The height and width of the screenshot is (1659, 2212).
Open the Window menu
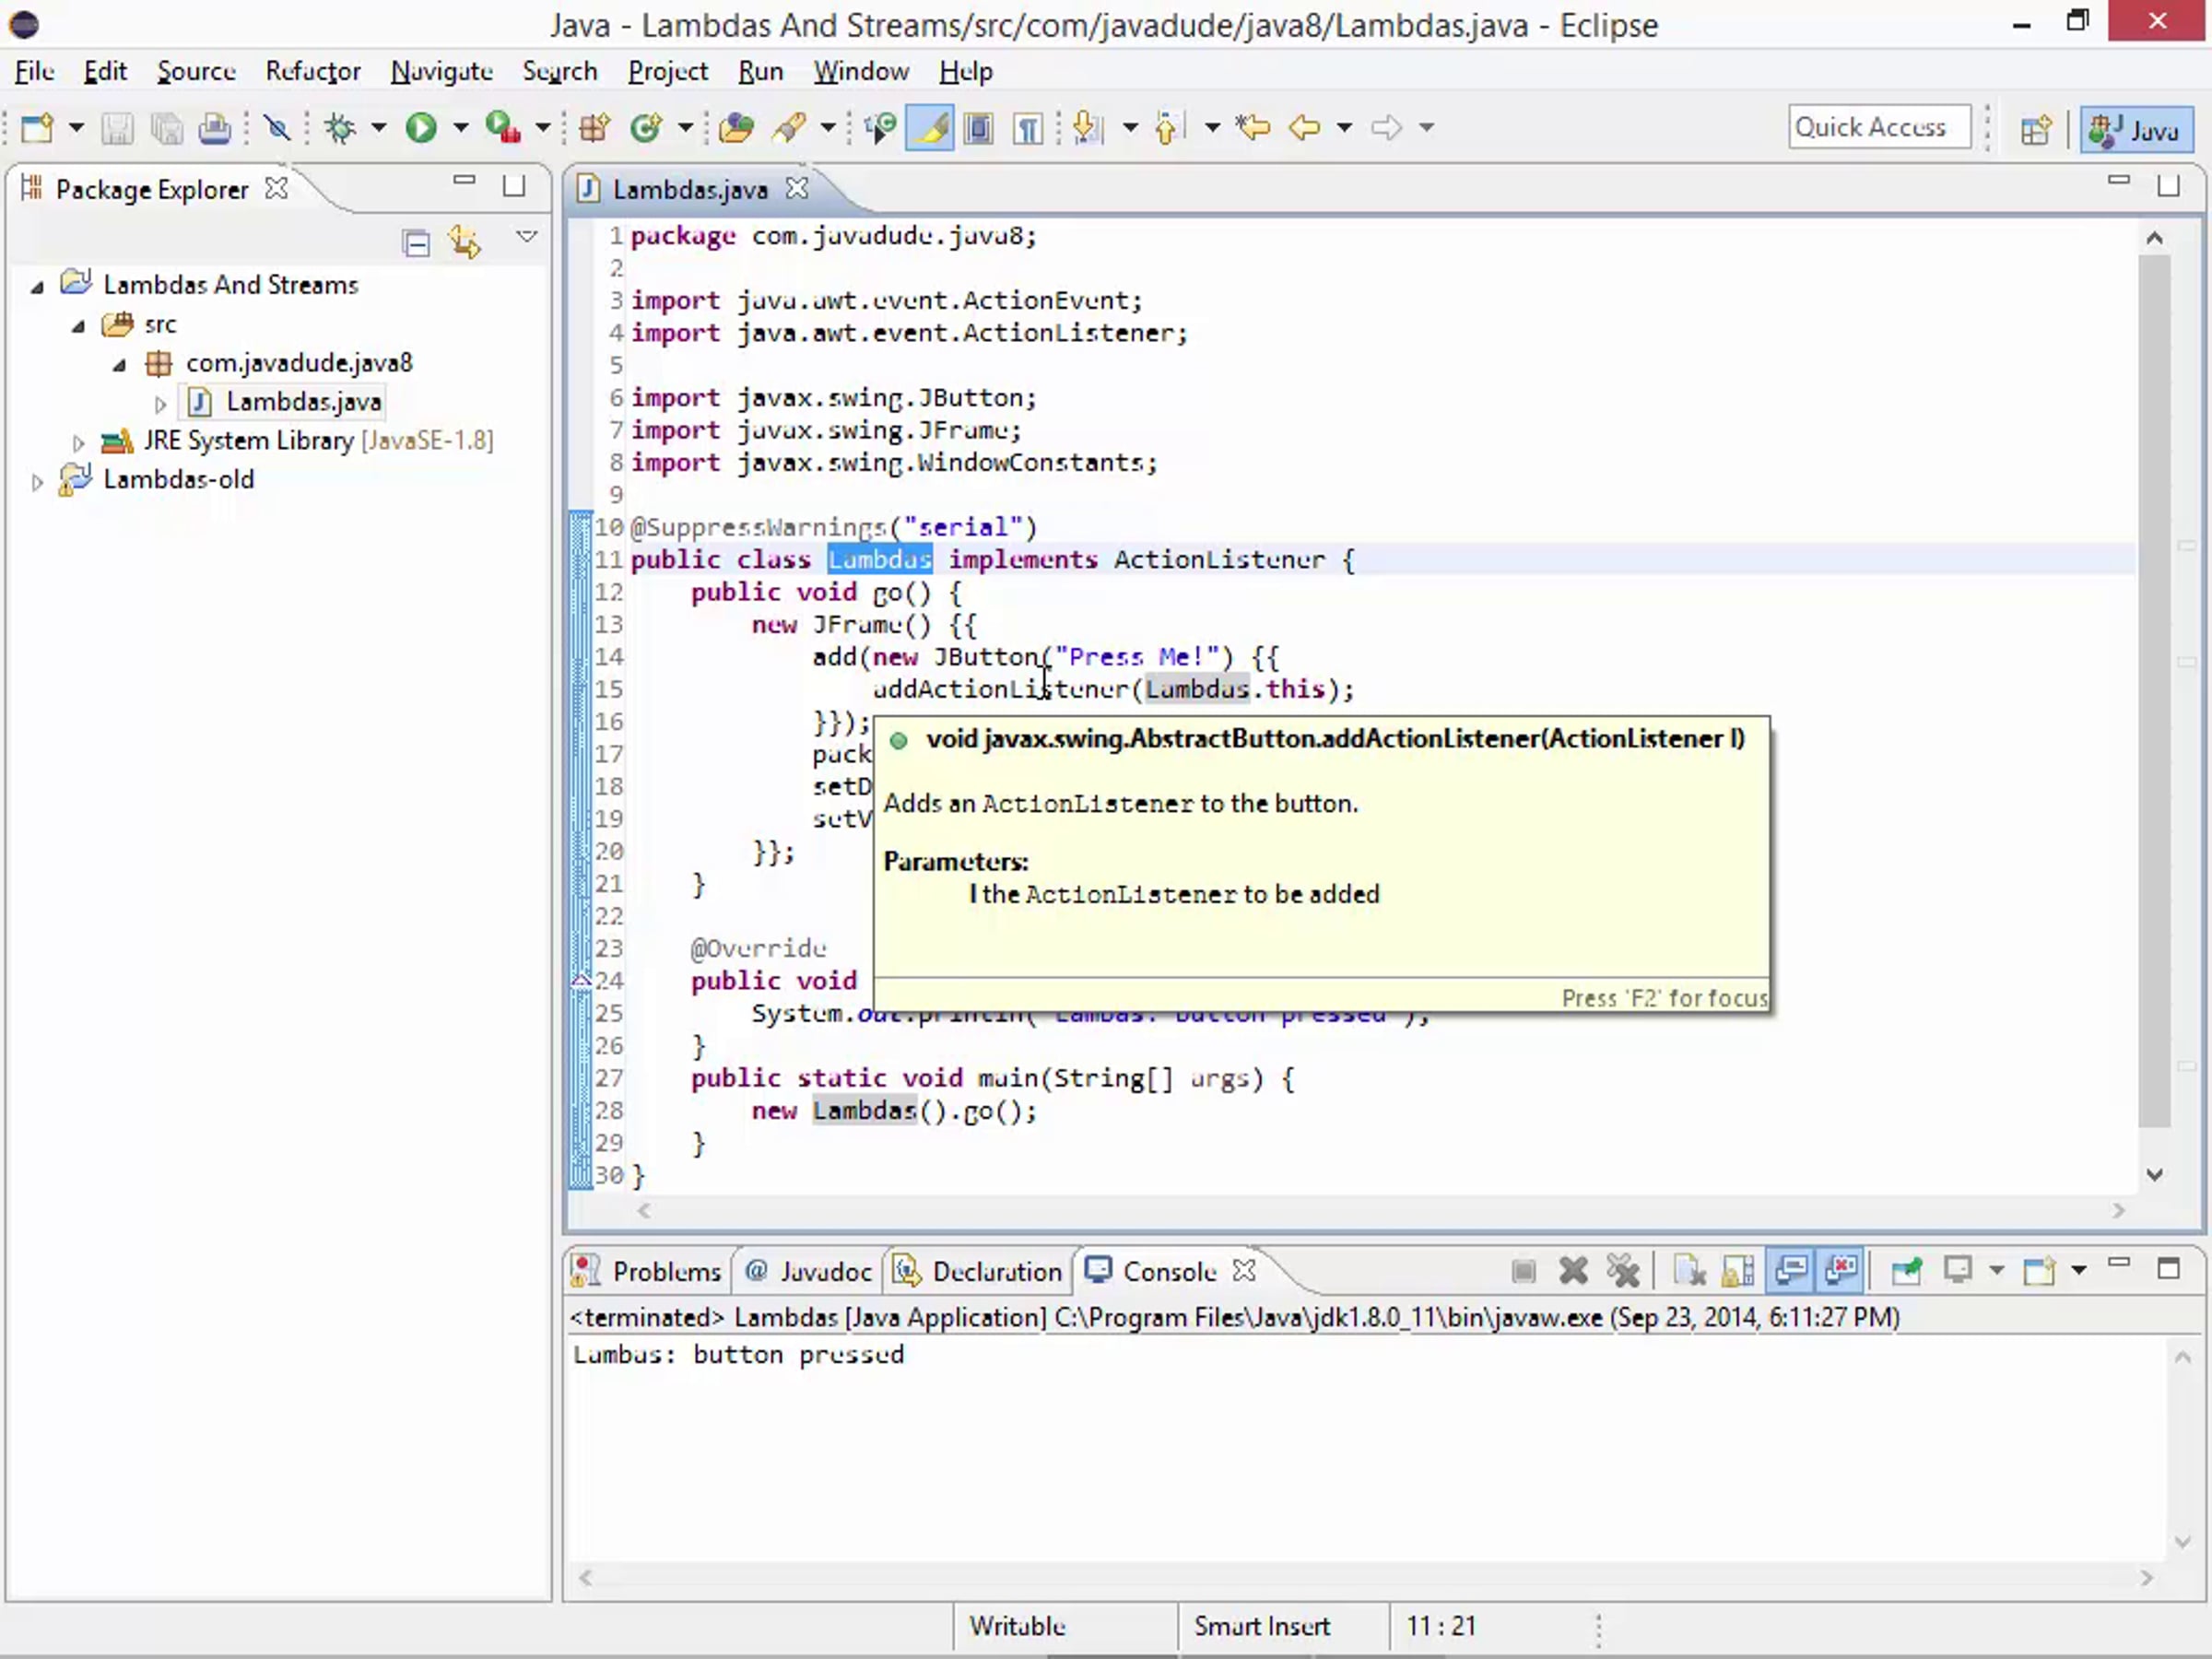point(861,71)
